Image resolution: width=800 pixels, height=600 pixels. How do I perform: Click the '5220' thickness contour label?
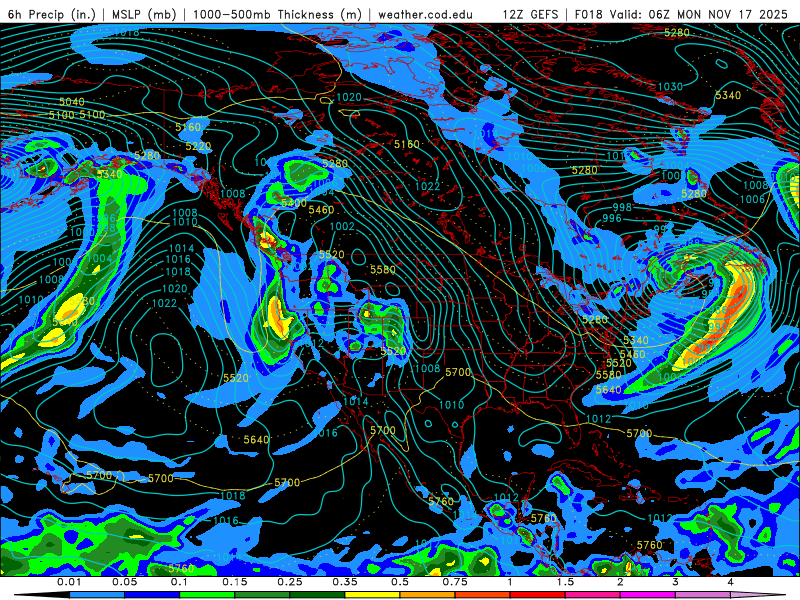198,146
